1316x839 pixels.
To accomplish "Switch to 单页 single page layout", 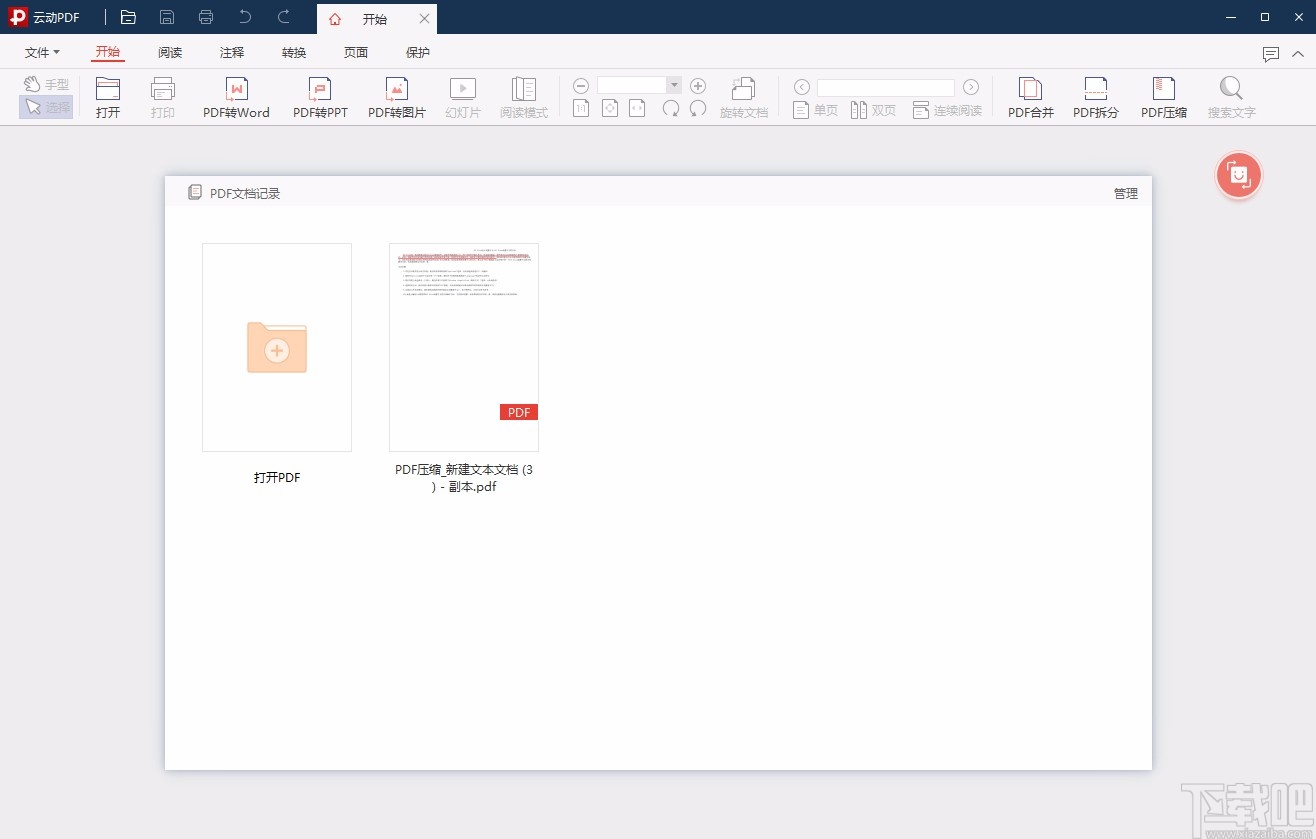I will coord(815,110).
